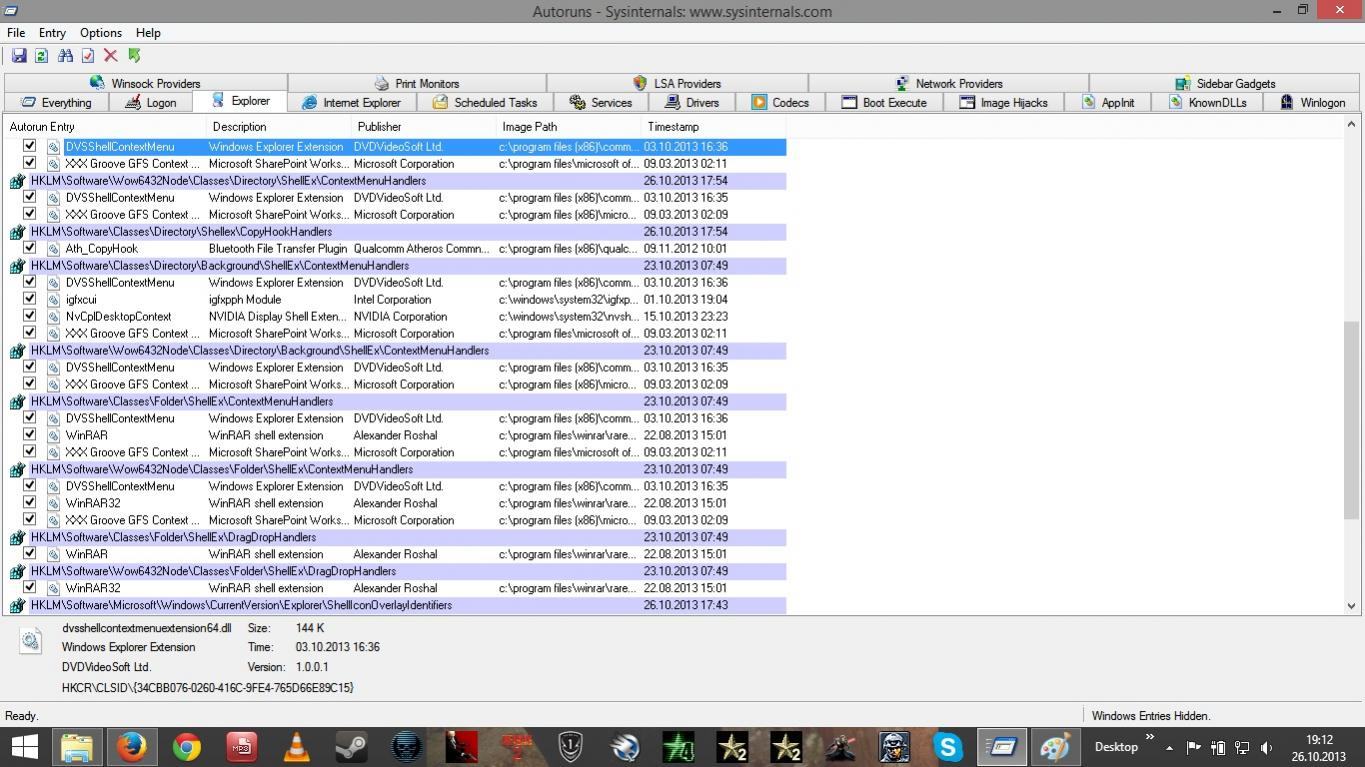The image size is (1365, 767).
Task: Open entry Properties via the checkmark document icon
Action: point(88,56)
